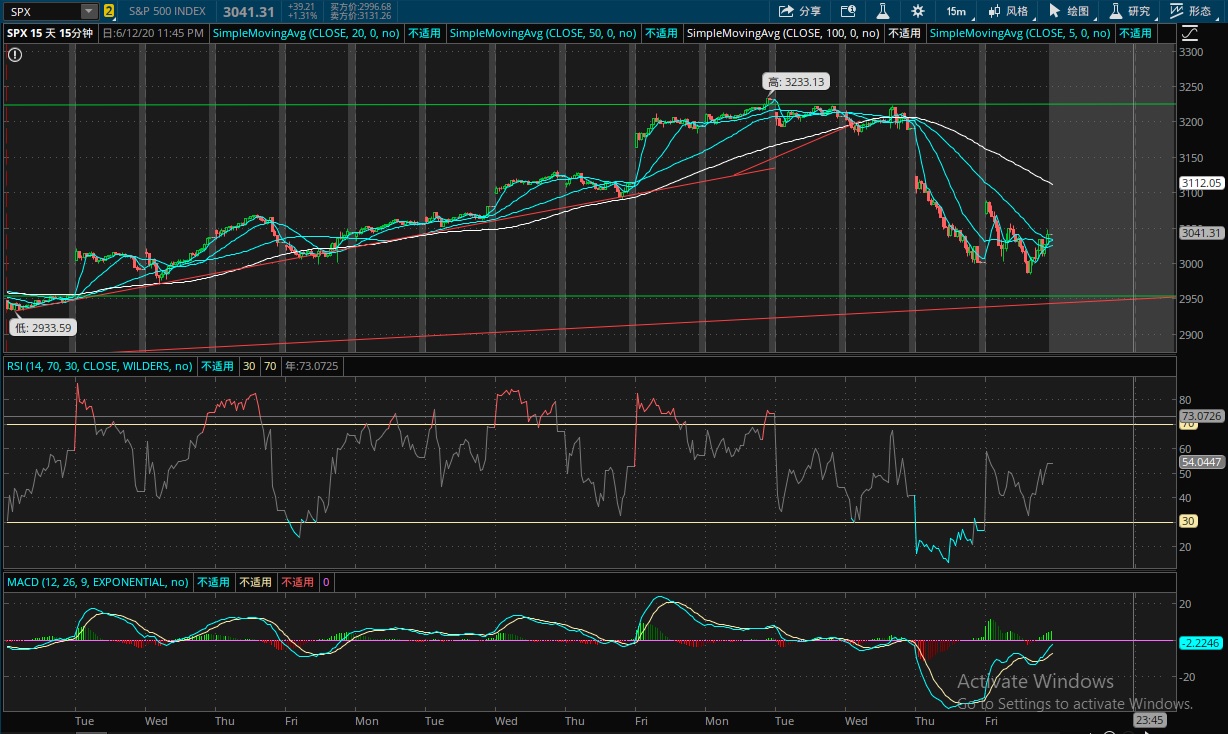
Task: Click the SimpleMovingAvg (CLOSE, 20, 0, no) label
Action: [x=306, y=33]
